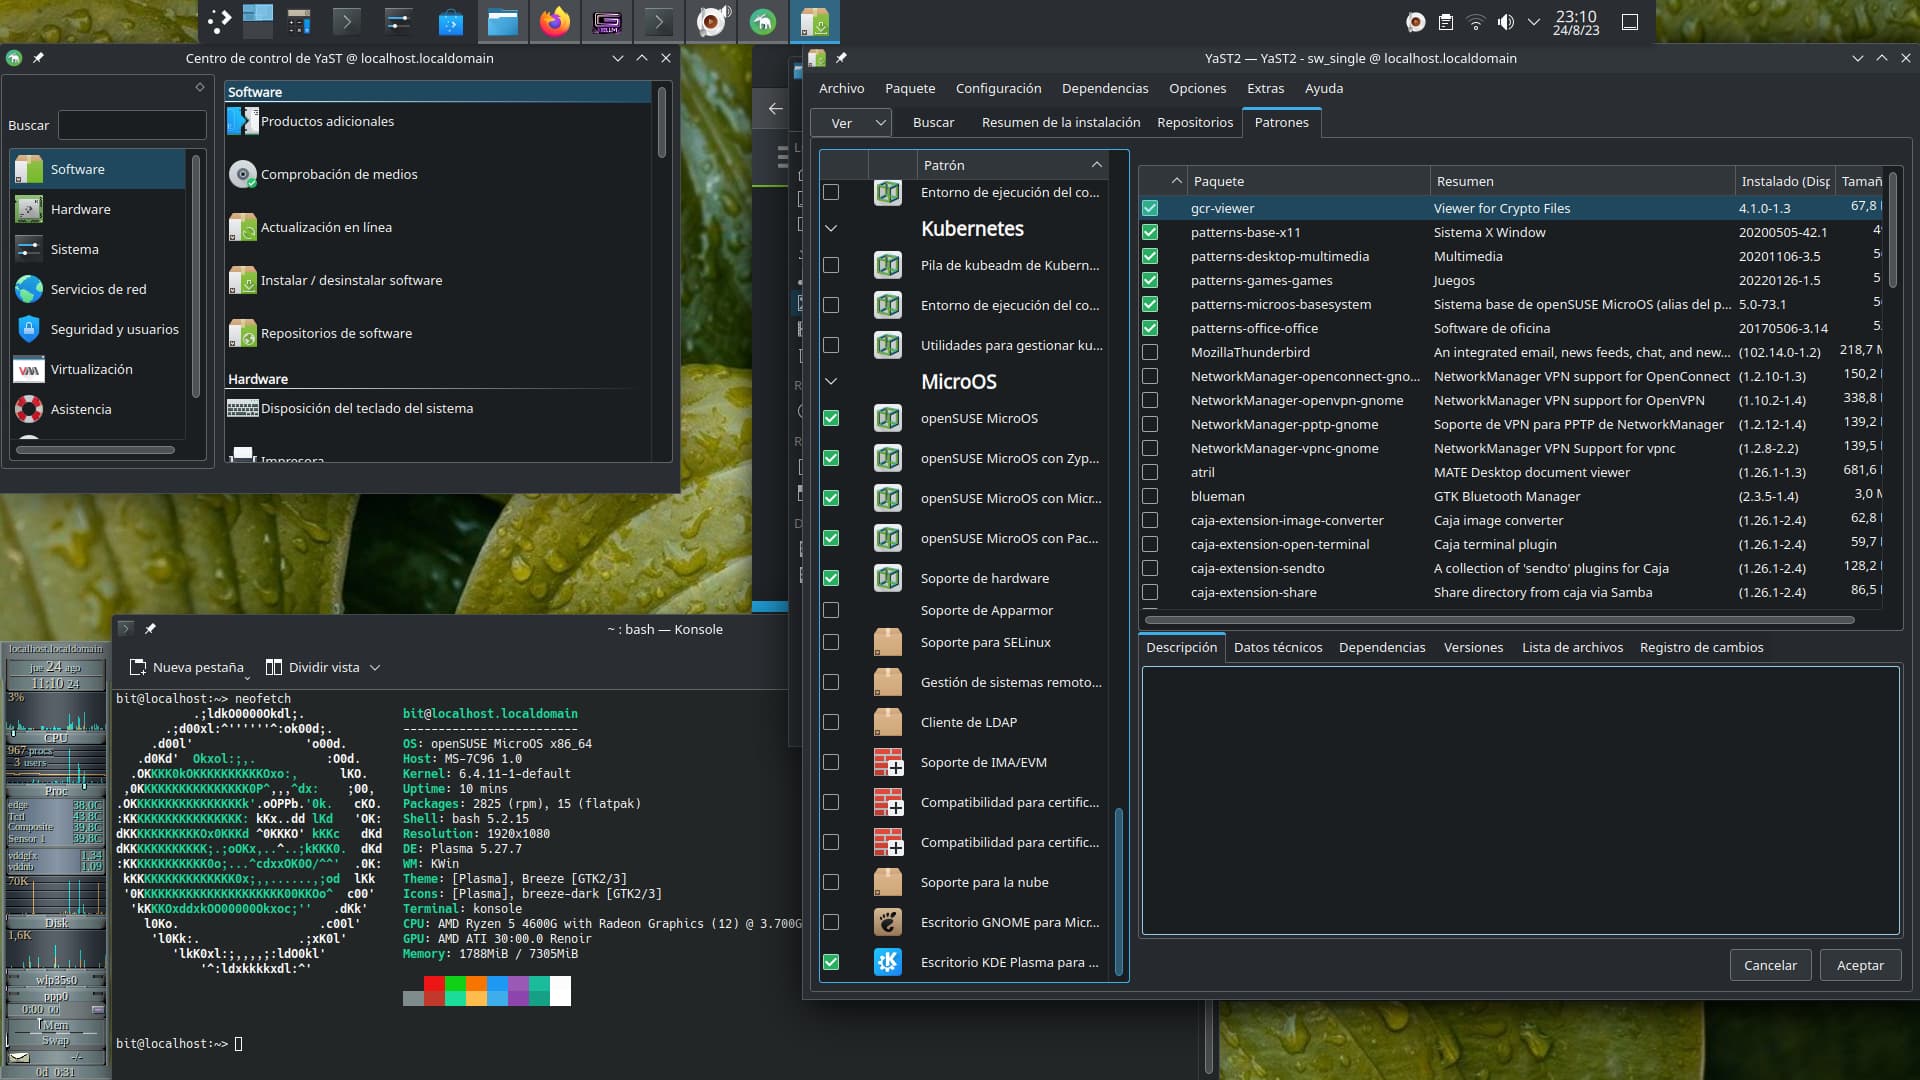Click the Repositorios de software icon
Screen dimensions: 1920x1080
tap(242, 334)
